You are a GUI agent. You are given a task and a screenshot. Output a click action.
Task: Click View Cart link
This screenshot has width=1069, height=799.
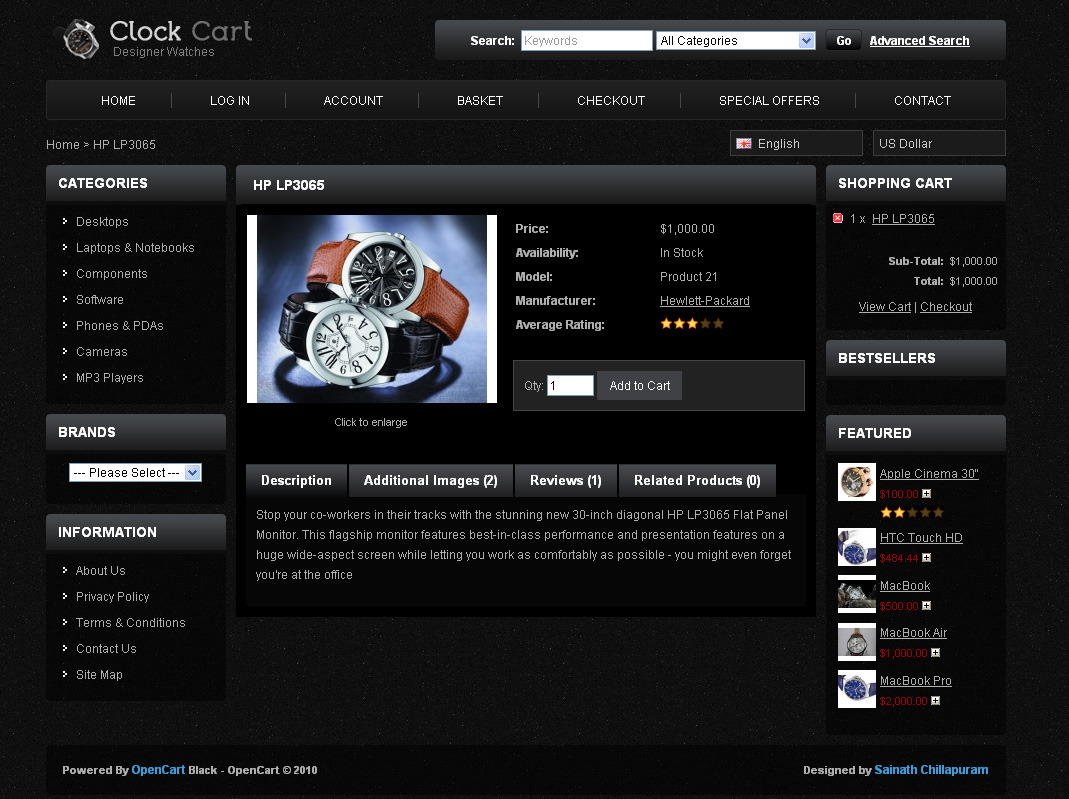[x=884, y=307]
